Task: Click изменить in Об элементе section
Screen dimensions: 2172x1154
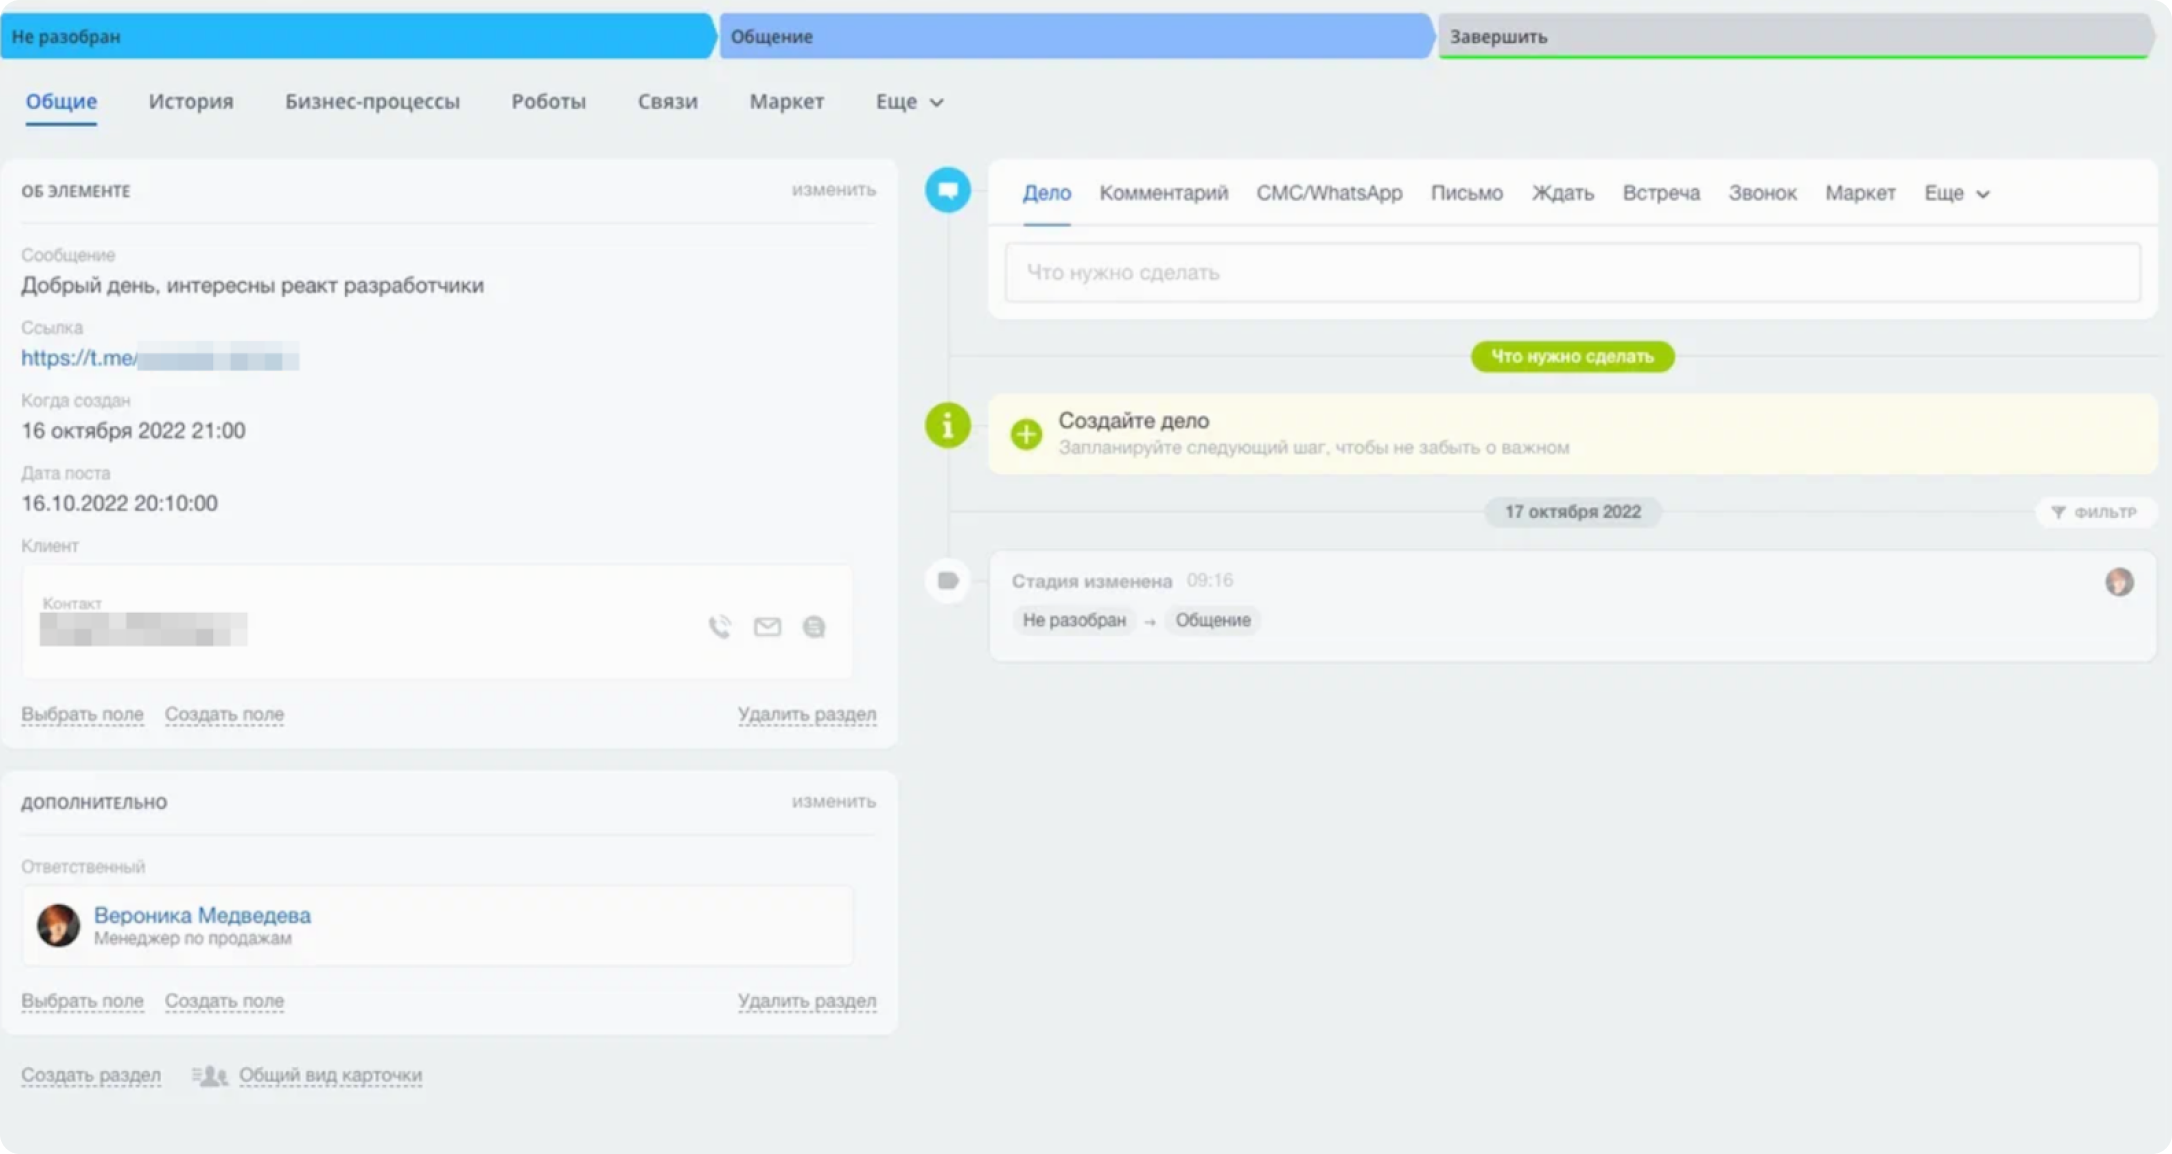Action: 833,190
